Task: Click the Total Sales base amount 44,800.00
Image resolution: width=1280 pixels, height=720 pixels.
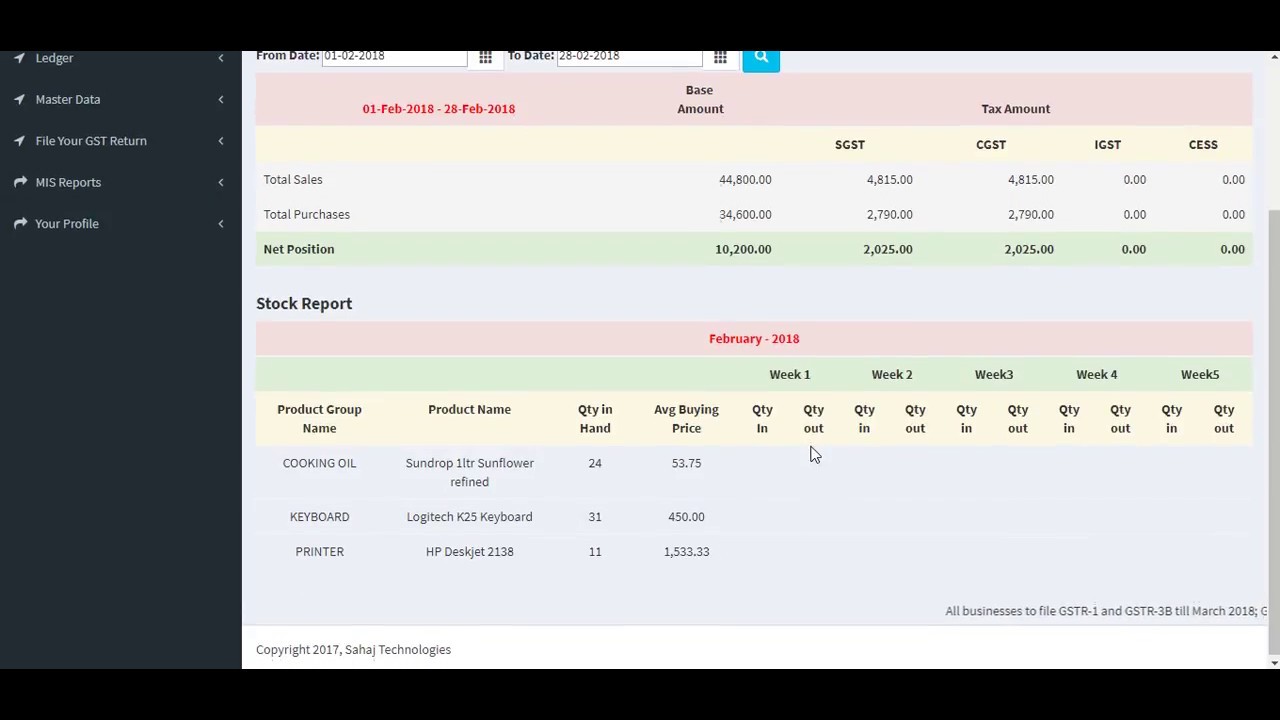Action: pyautogui.click(x=745, y=180)
